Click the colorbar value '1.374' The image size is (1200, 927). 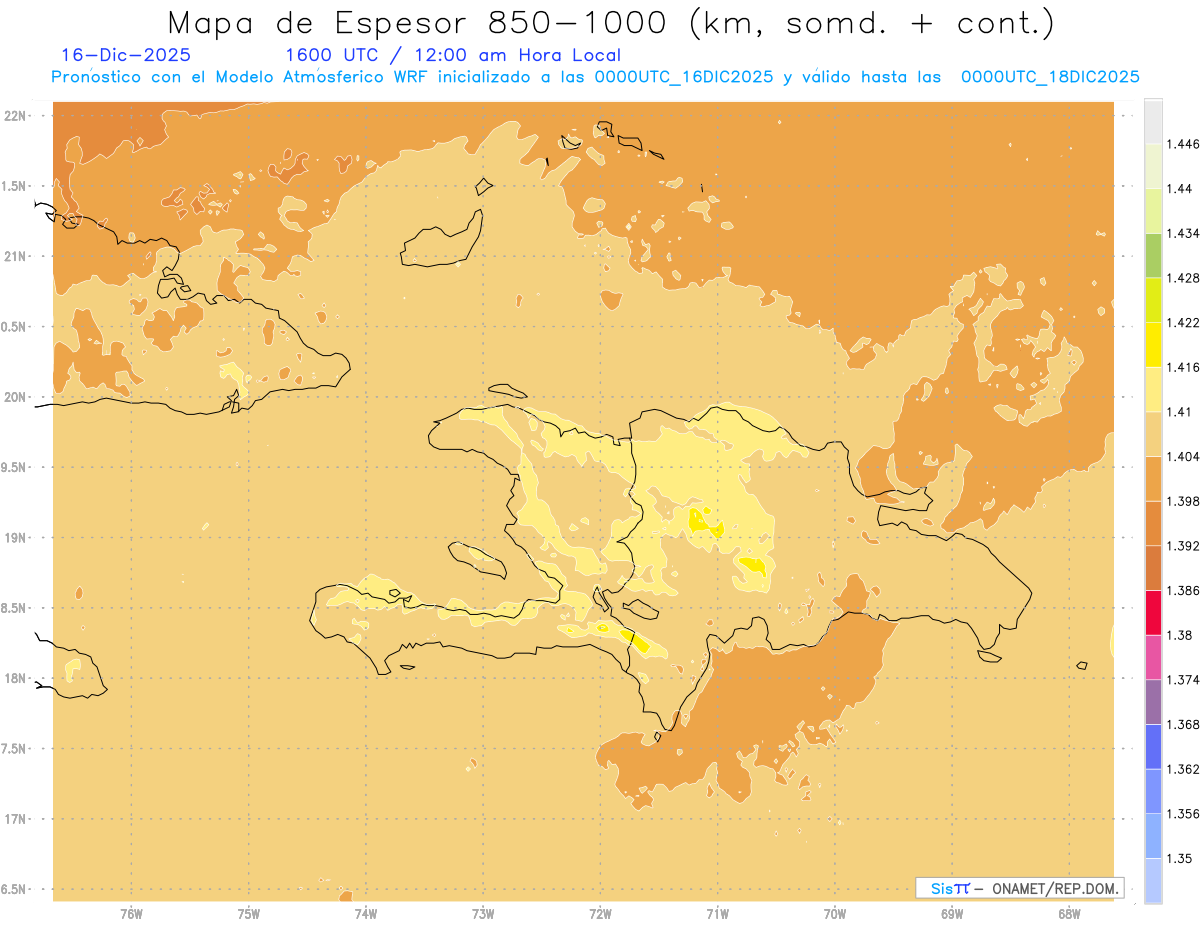1183,679
